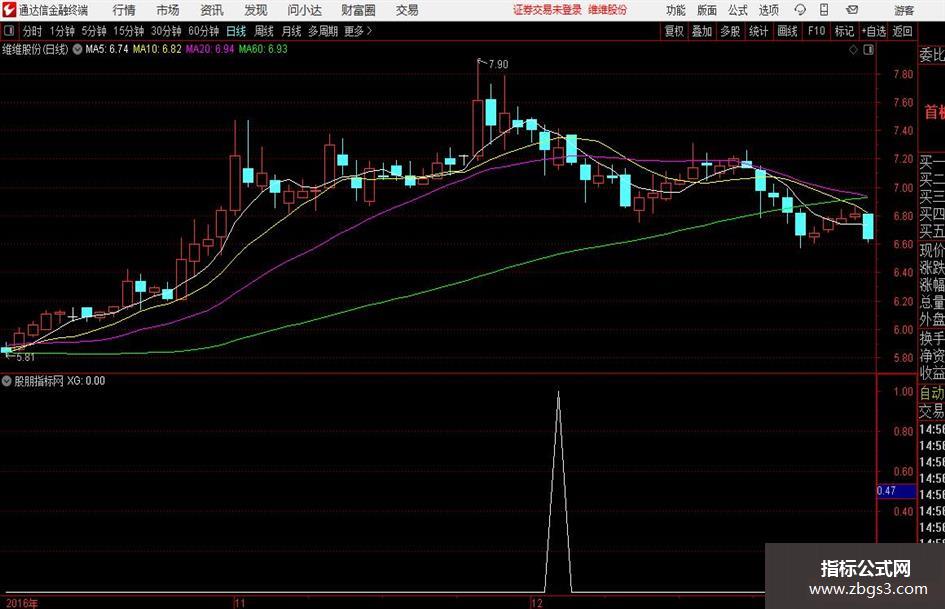The width and height of the screenshot is (945, 609).
Task: Open the 资讯 menu
Action: point(212,10)
